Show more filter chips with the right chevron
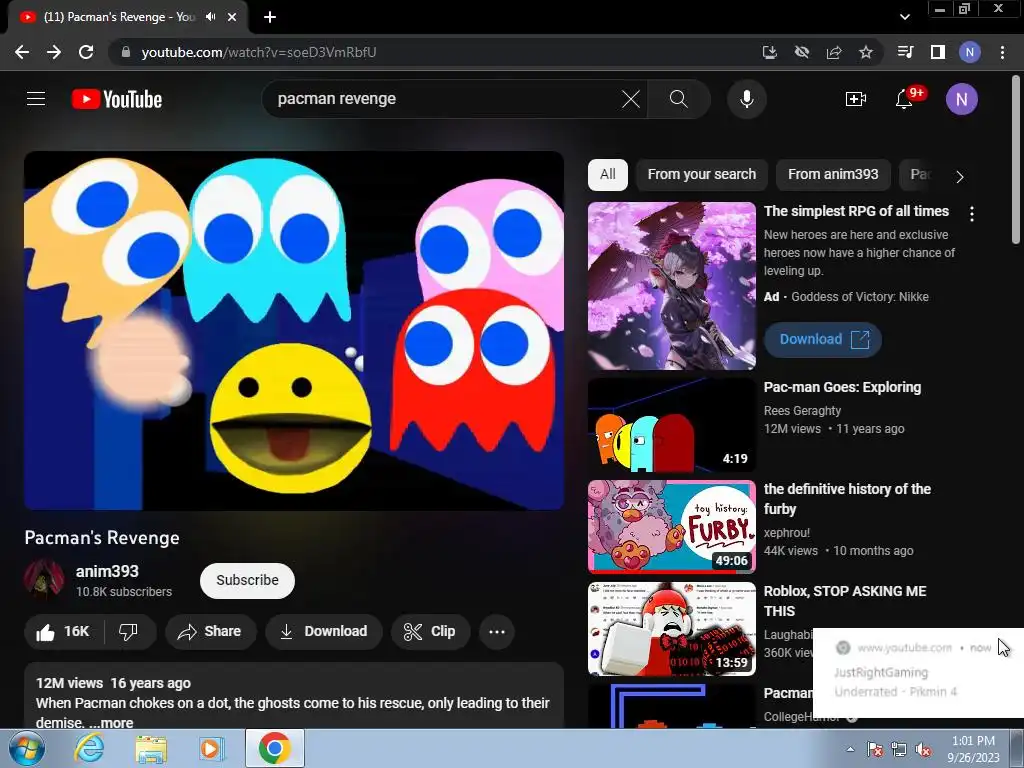 point(959,176)
